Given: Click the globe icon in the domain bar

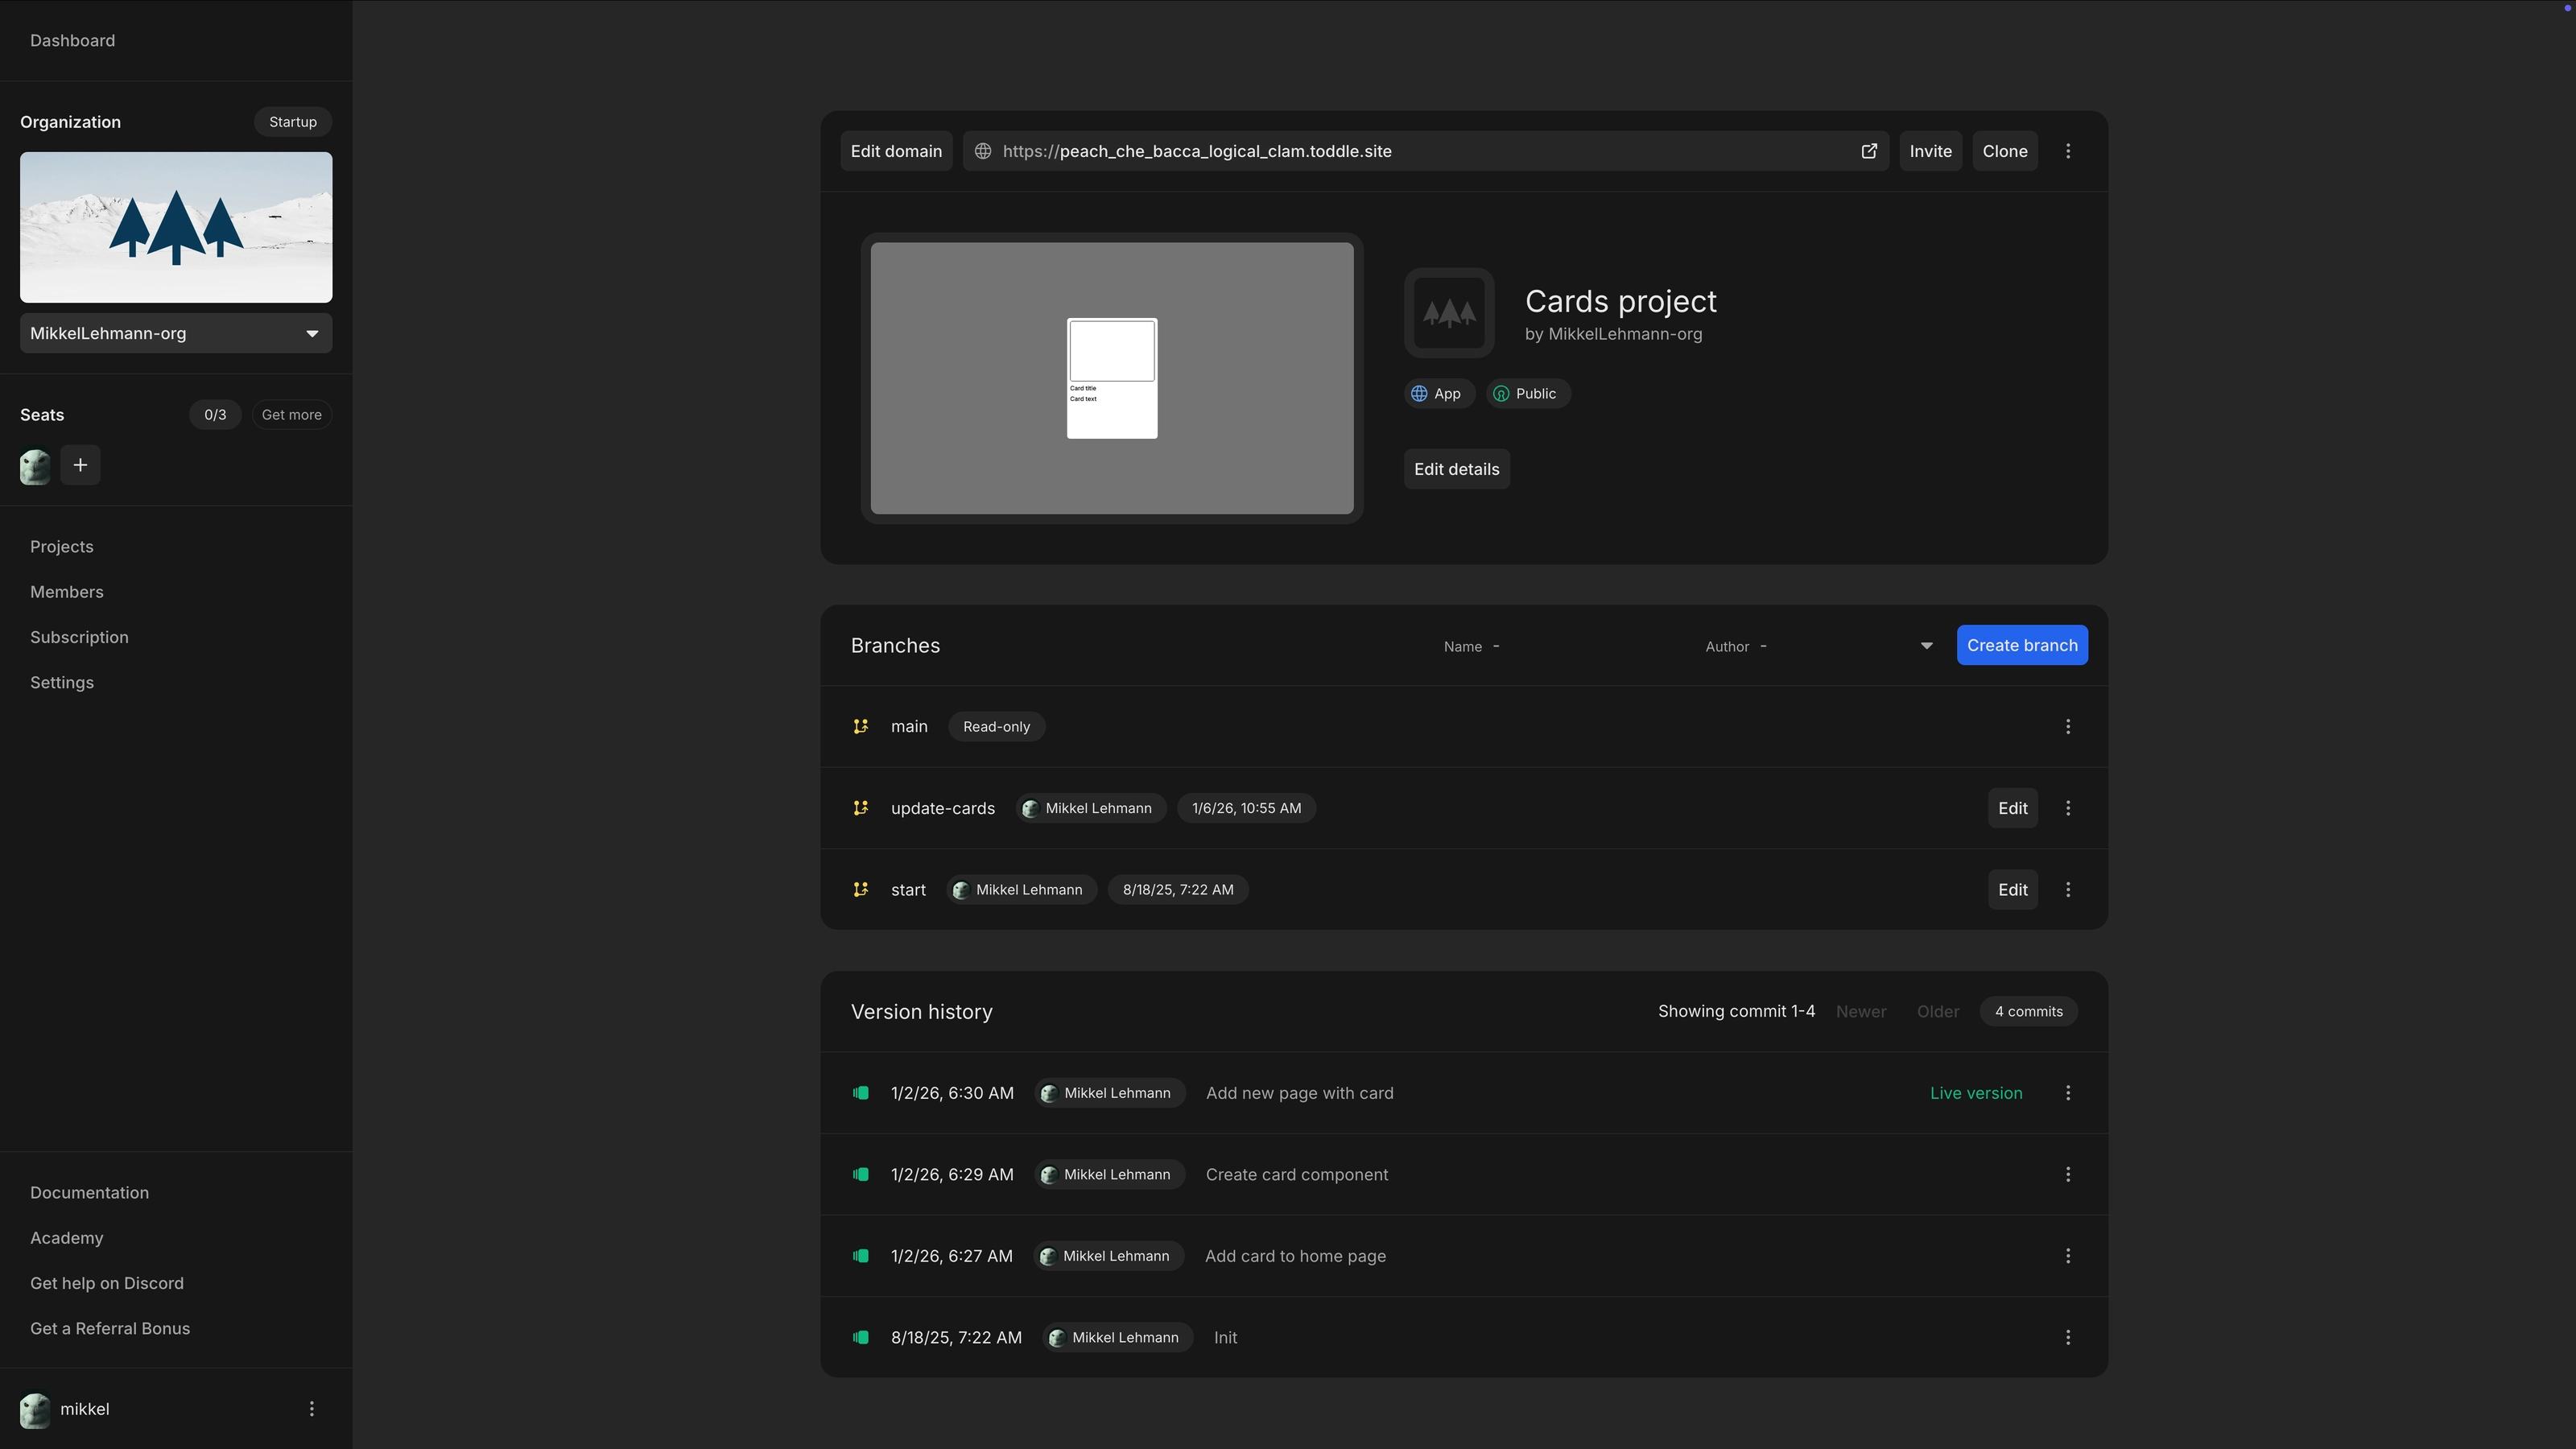Looking at the screenshot, I should 982,151.
